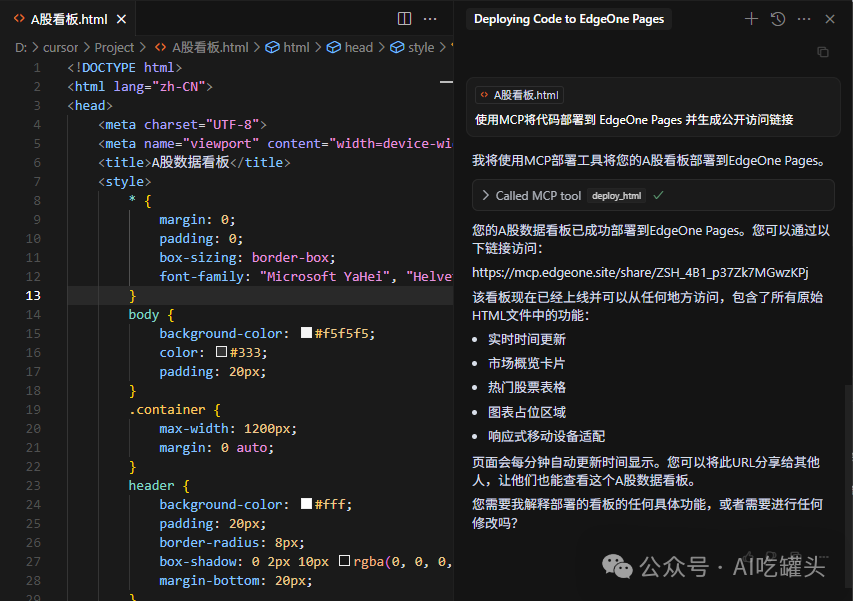Open editor more actions menu

coord(430,19)
